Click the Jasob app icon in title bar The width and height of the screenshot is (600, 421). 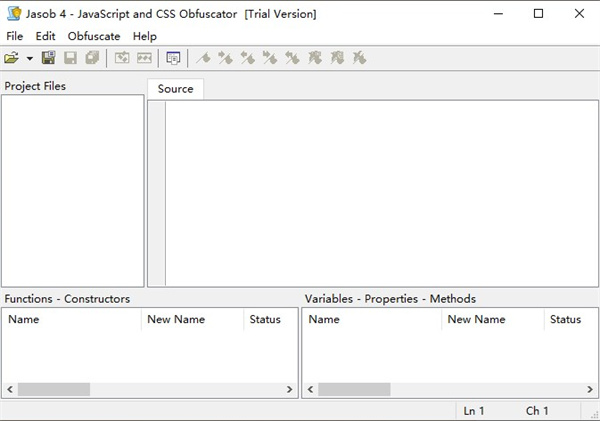point(15,13)
